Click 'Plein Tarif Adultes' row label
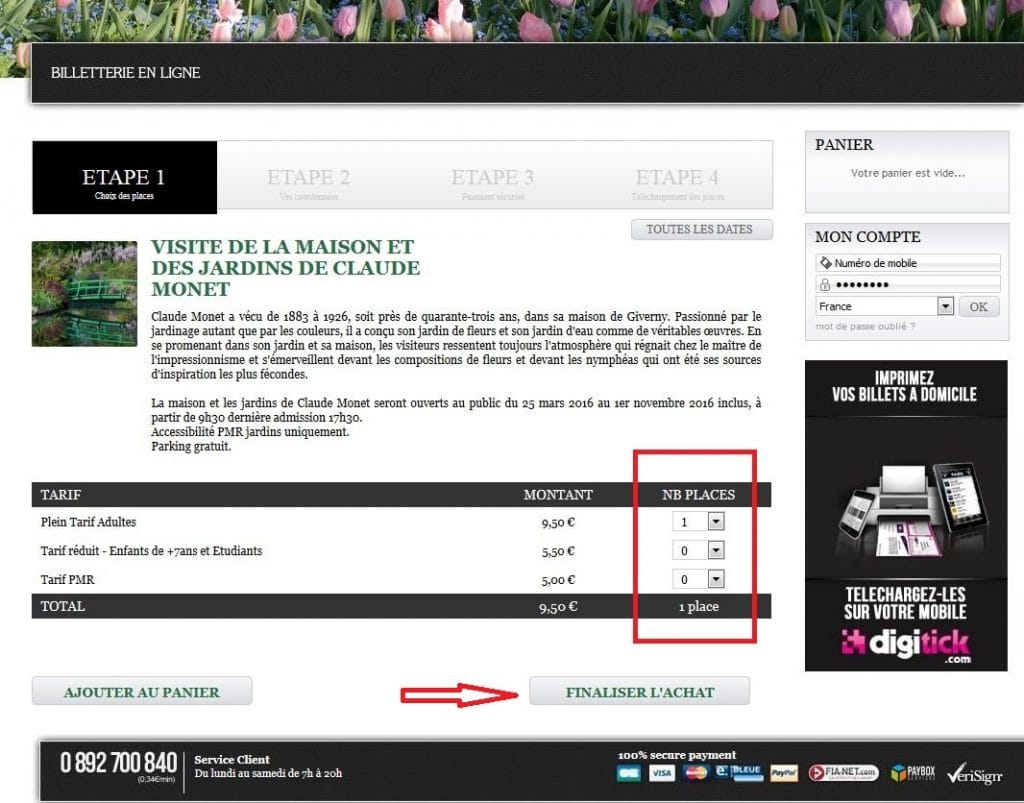 pyautogui.click(x=88, y=522)
